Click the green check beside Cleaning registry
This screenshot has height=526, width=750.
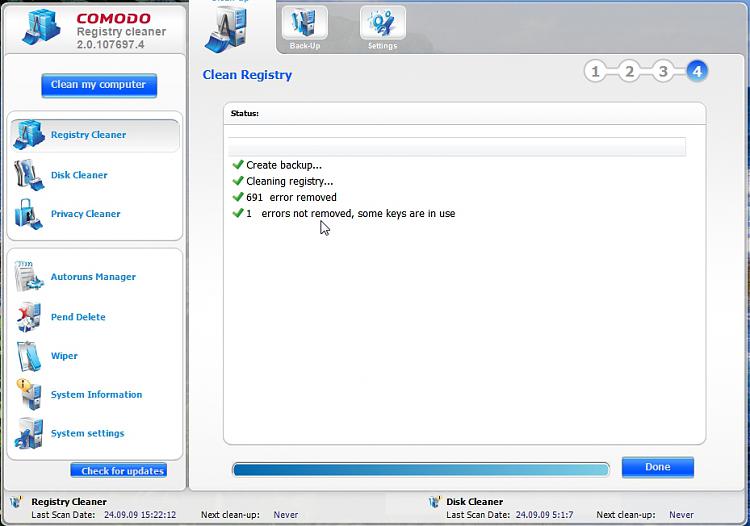pyautogui.click(x=238, y=181)
